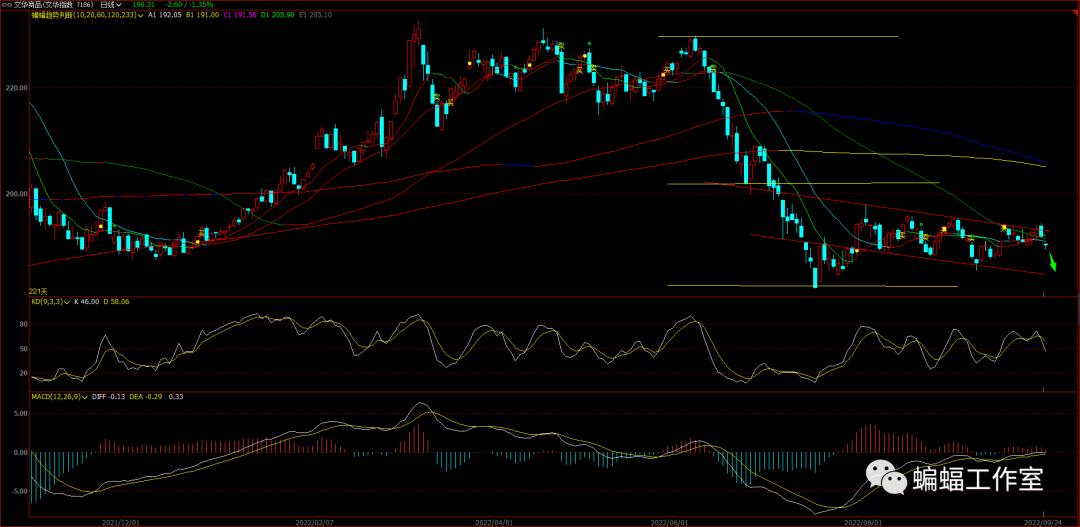Open the KD(9,3,3) indicator dropdown
Viewport: 1080px width, 527px height.
click(67, 301)
